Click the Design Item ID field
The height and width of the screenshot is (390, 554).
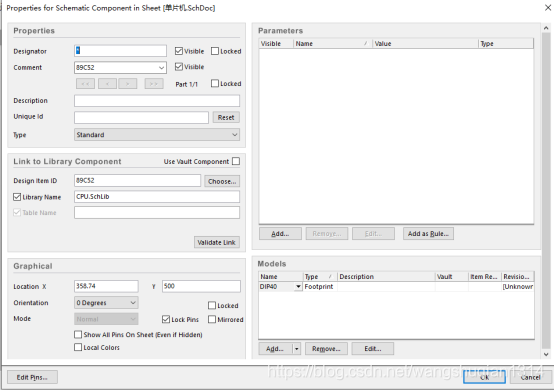(x=137, y=181)
